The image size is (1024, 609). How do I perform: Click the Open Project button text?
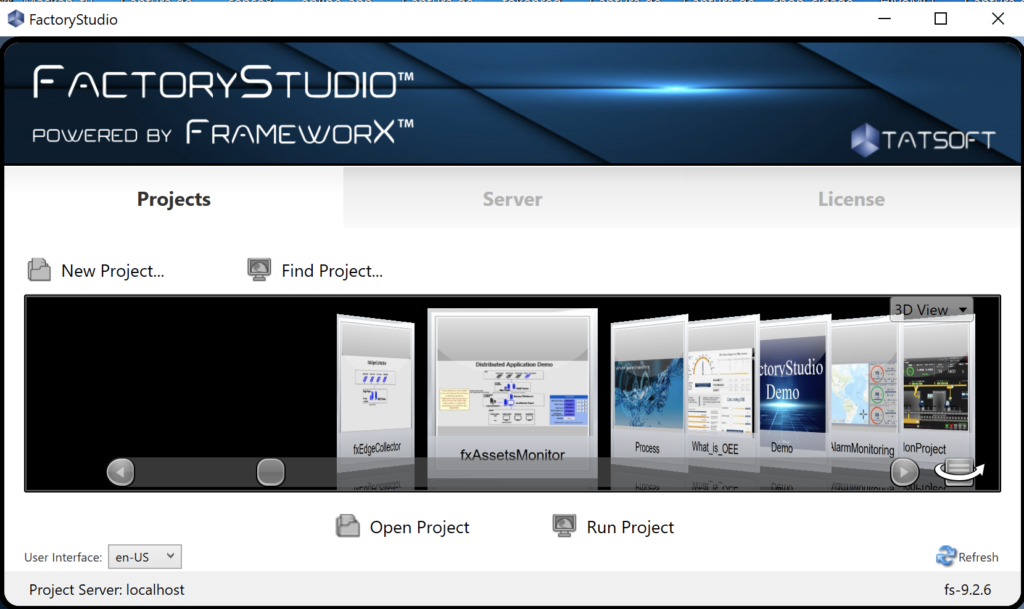click(x=419, y=527)
